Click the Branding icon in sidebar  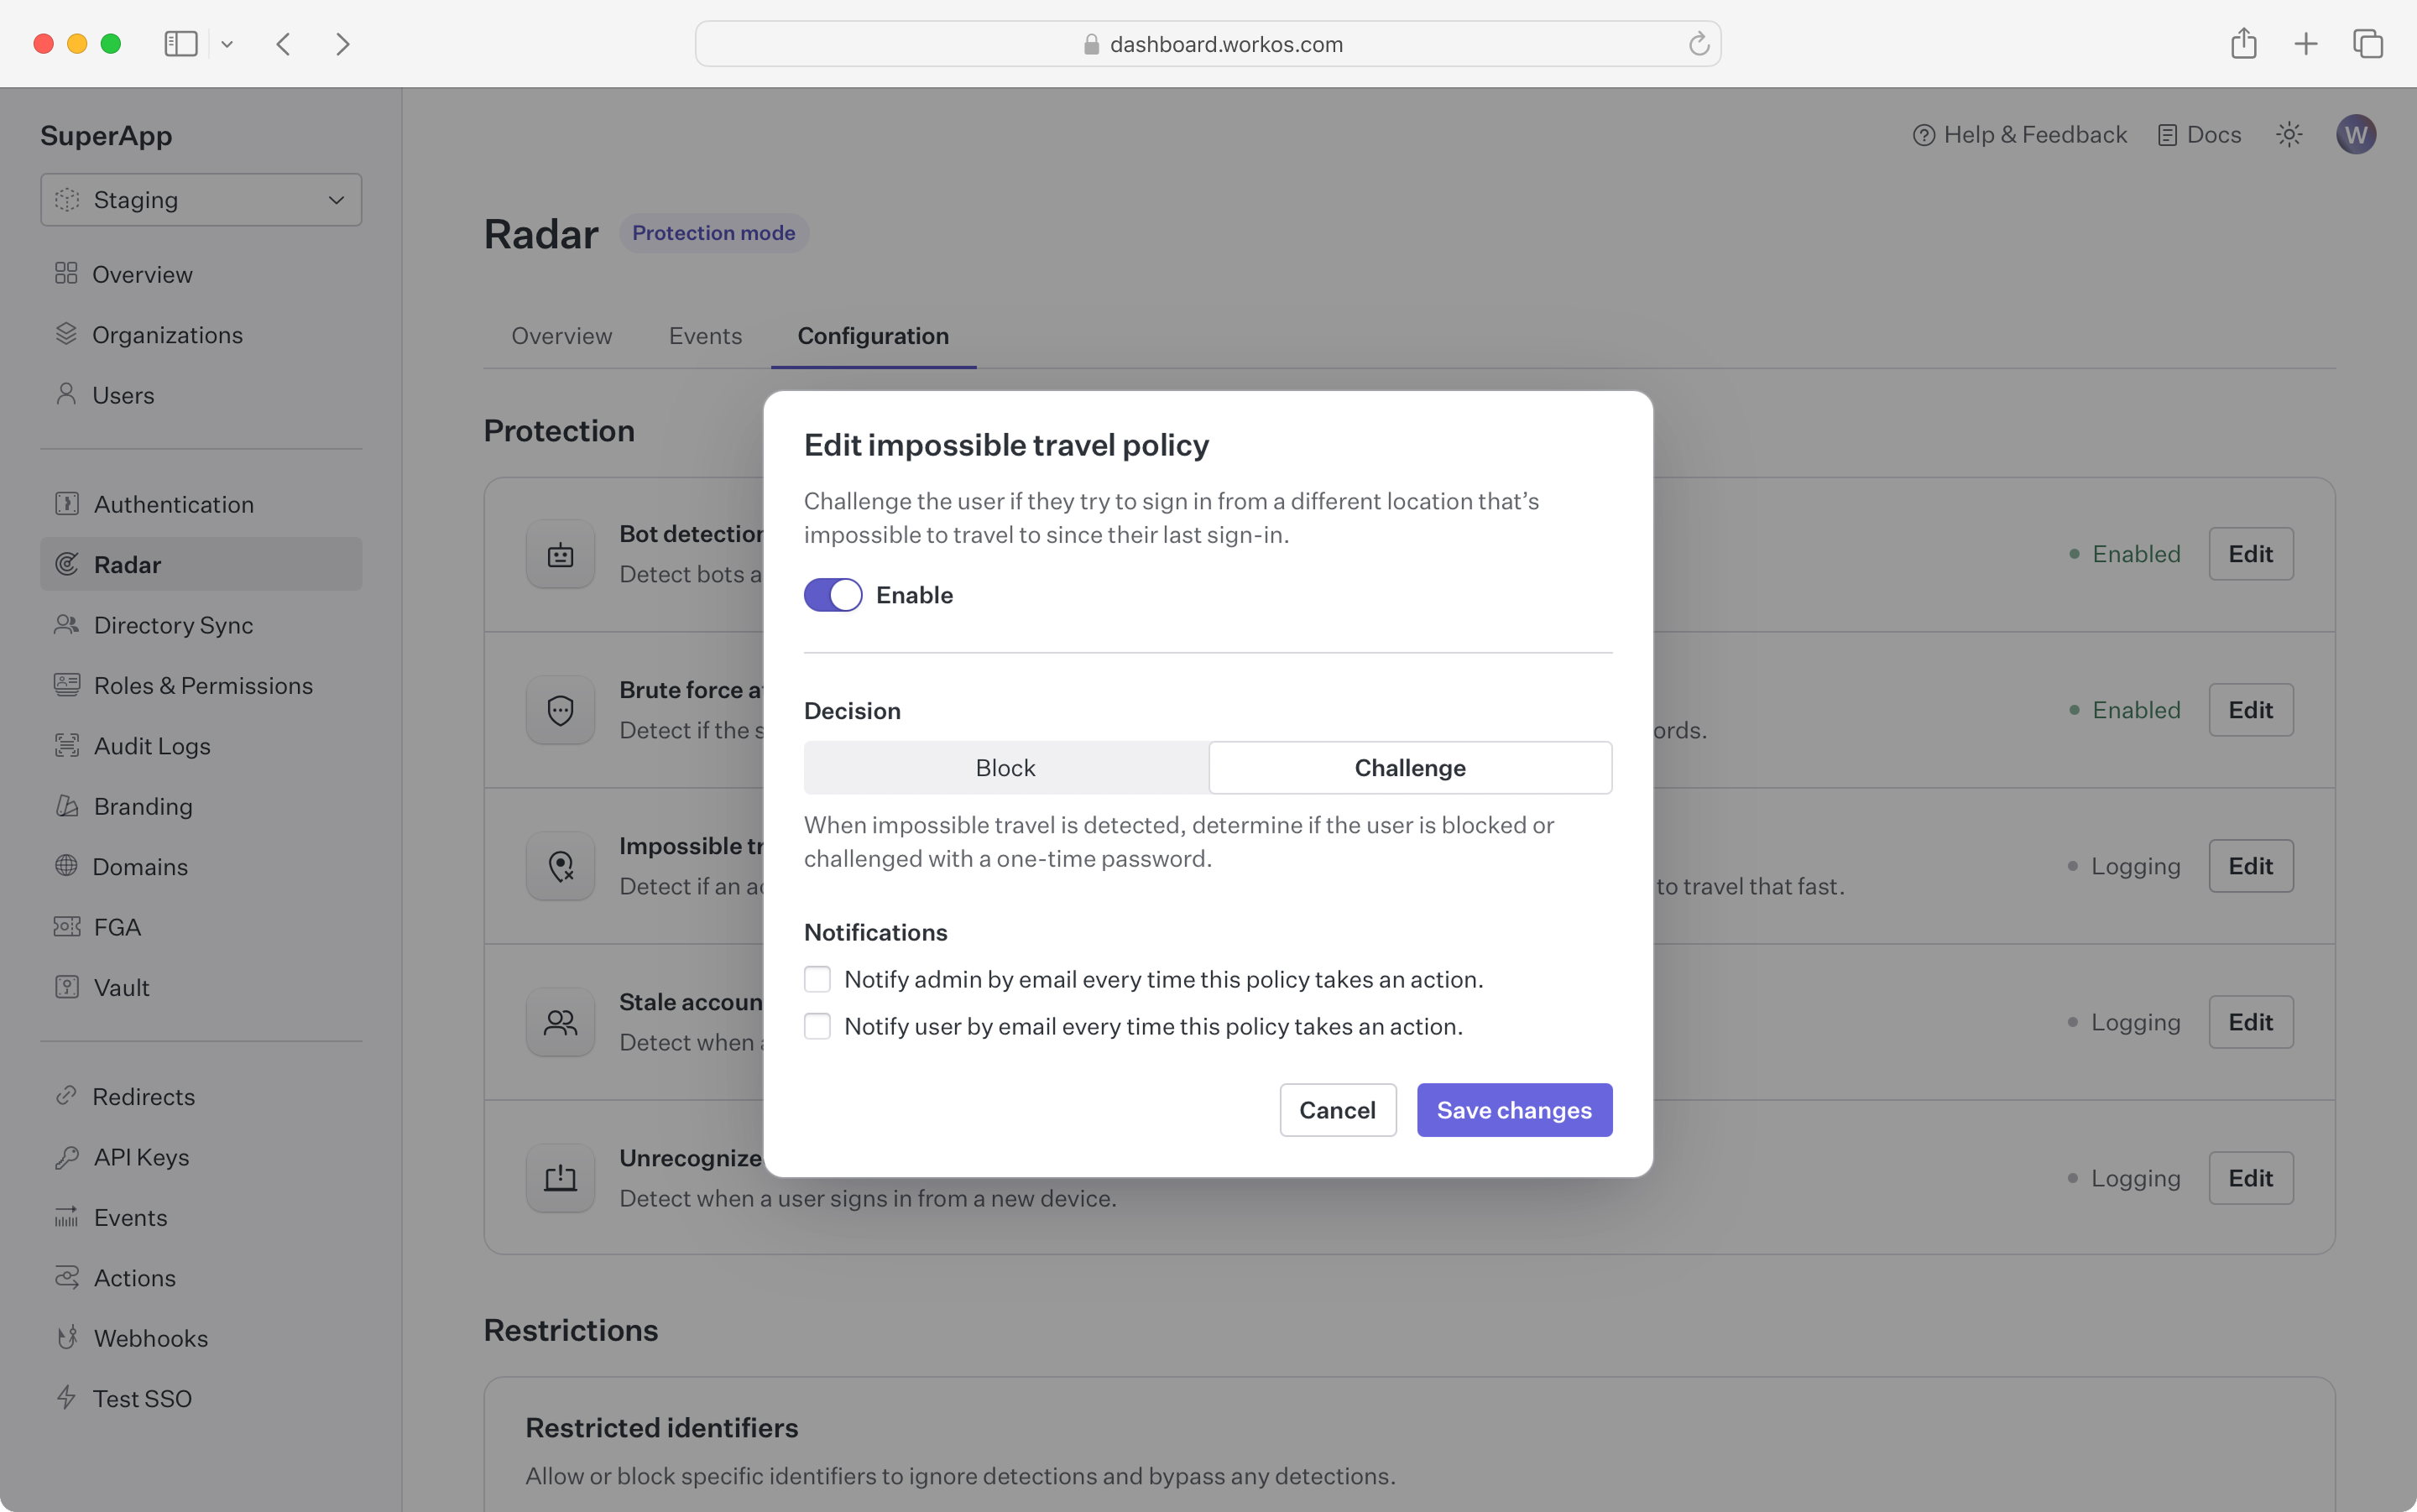point(67,806)
